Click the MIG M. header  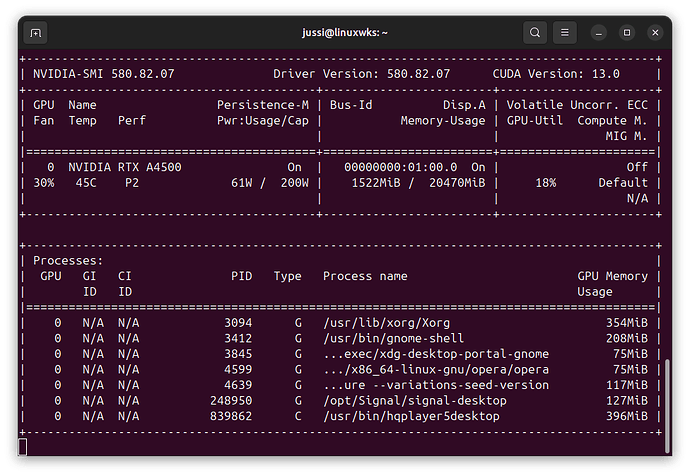coord(626,136)
